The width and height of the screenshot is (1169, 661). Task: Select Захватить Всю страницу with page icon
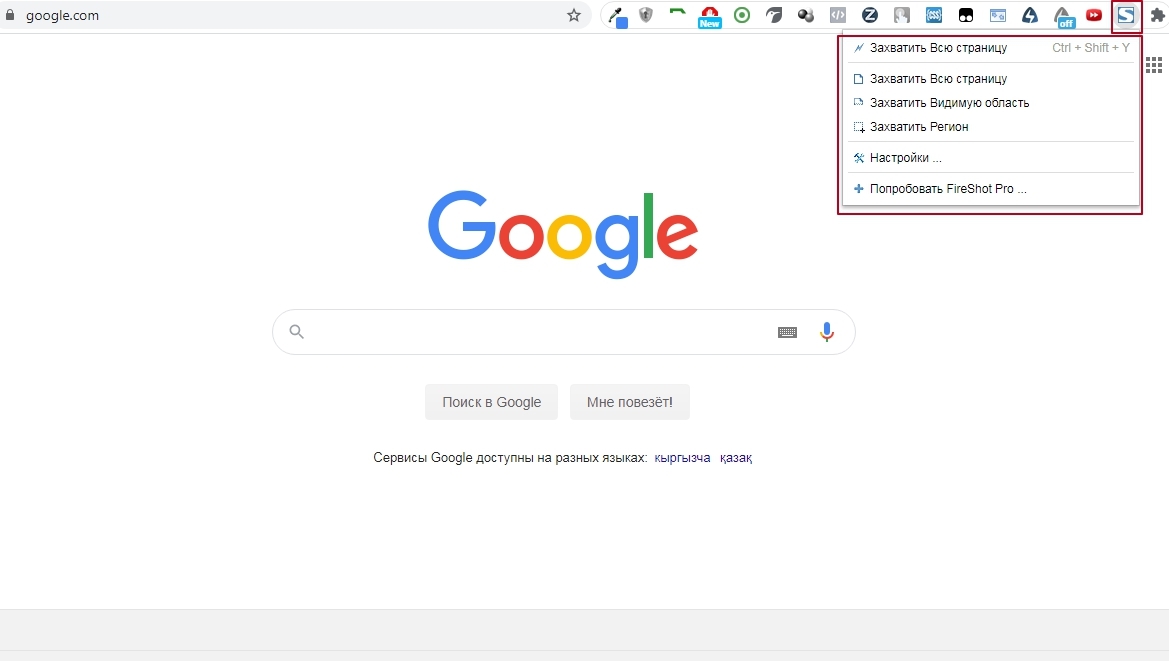[990, 79]
